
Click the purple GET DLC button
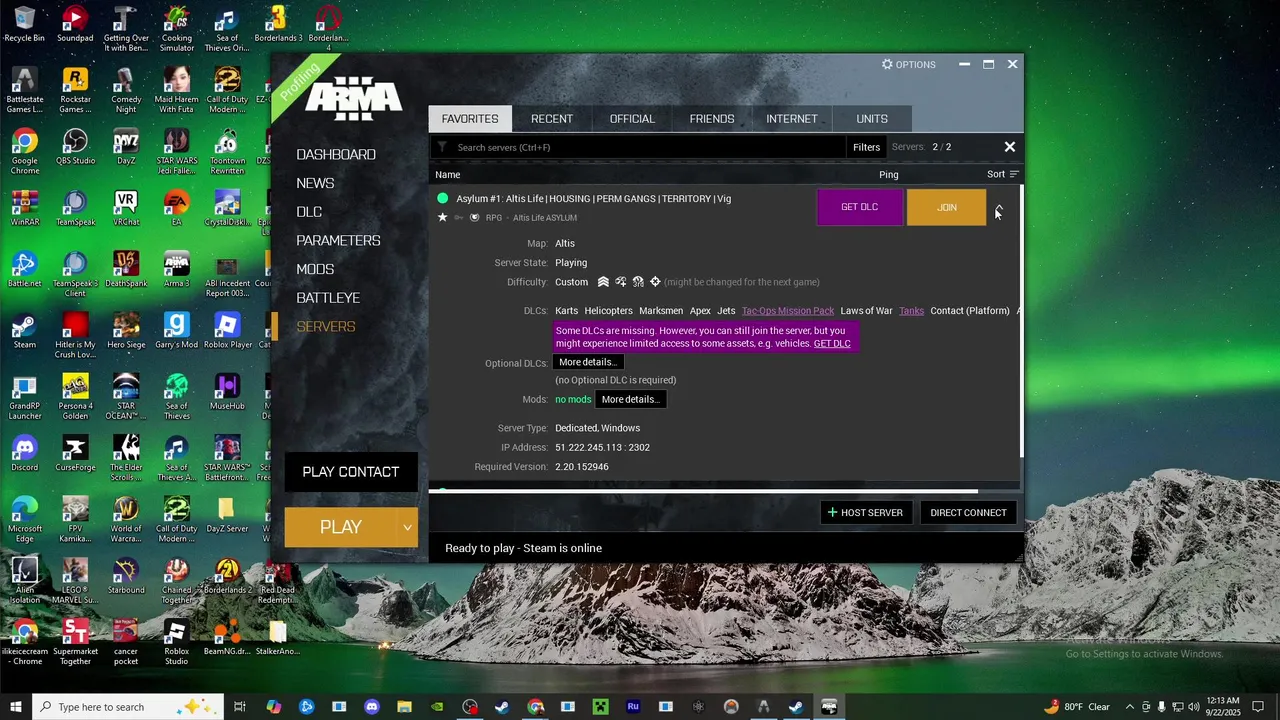[x=859, y=207]
